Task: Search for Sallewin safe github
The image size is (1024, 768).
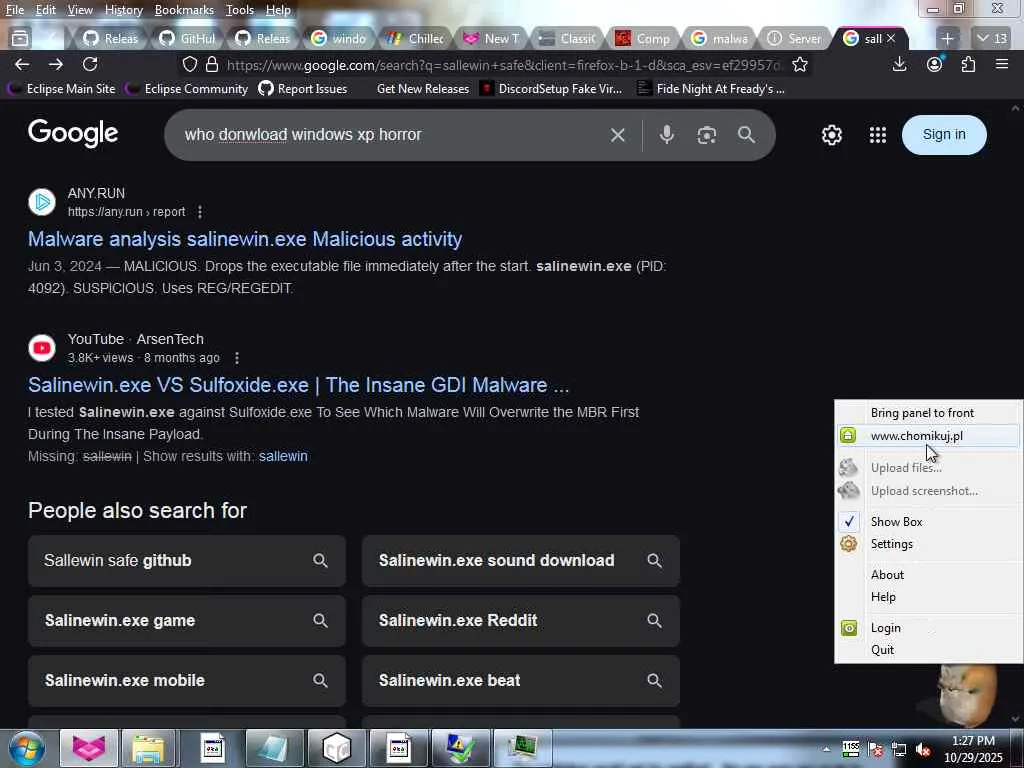Action: [187, 560]
